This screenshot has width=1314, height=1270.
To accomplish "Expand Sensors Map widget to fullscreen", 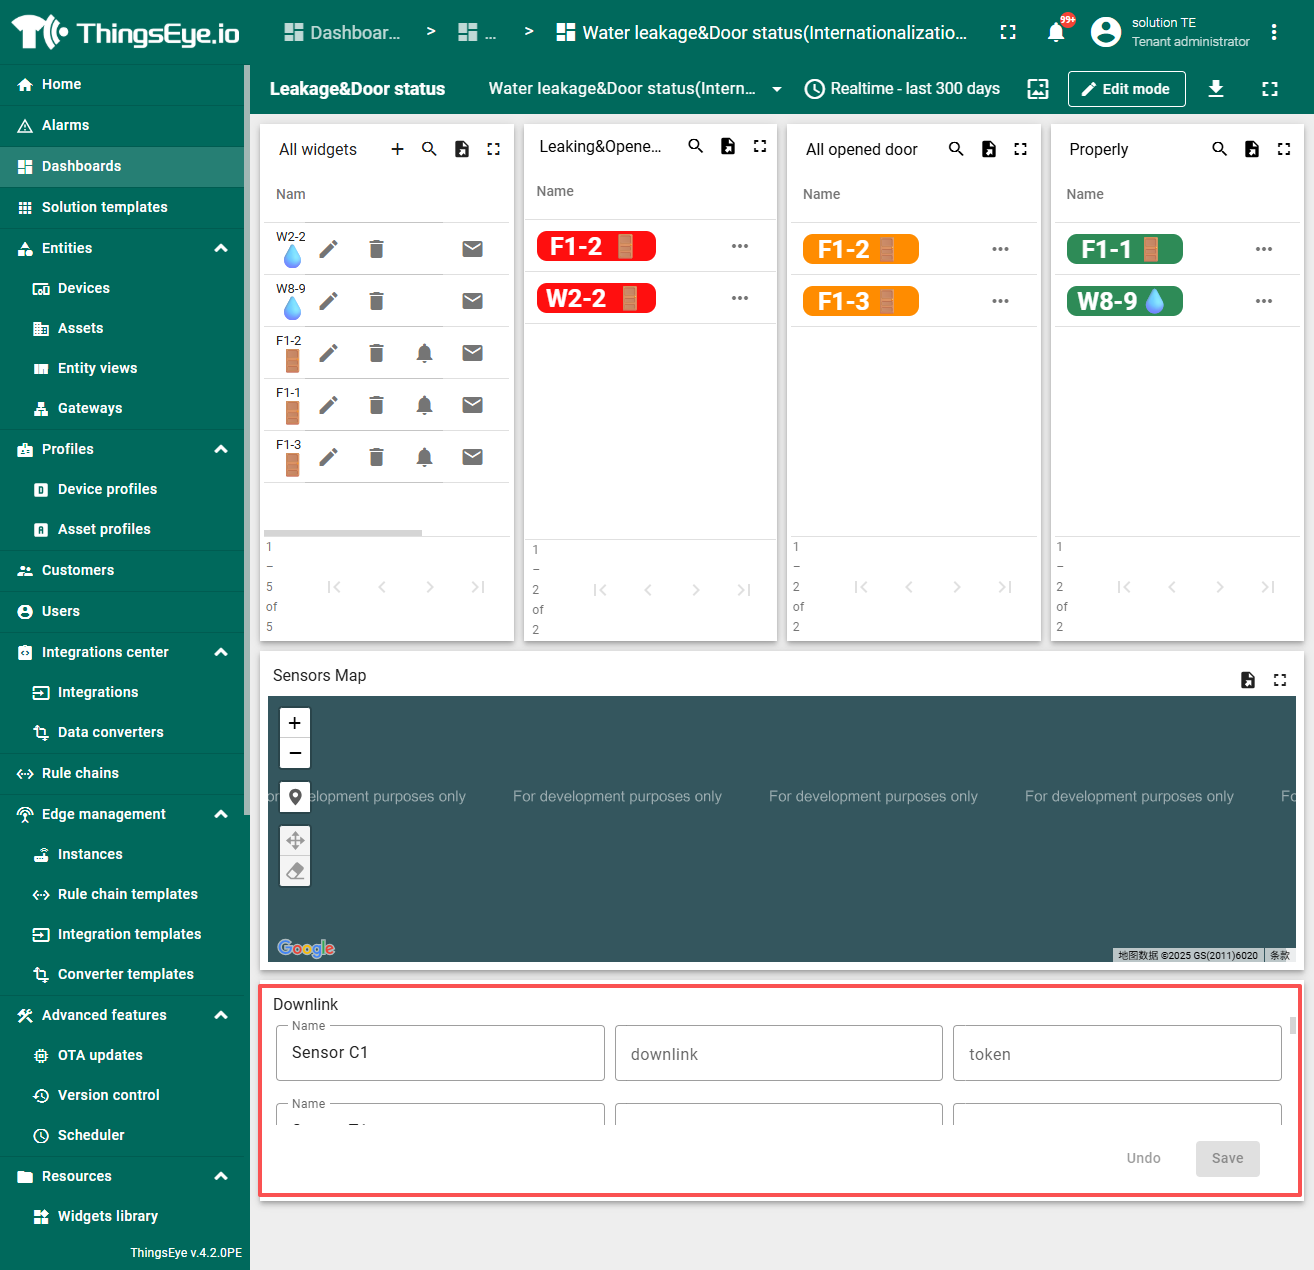I will click(1279, 680).
